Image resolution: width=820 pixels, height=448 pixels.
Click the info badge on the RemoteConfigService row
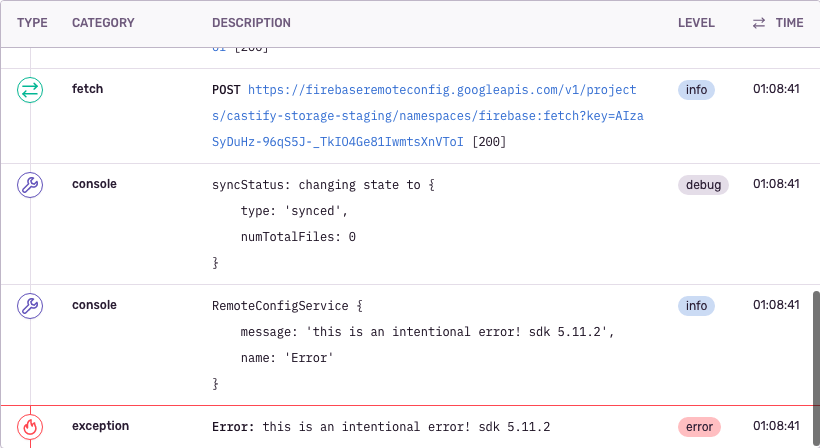696,306
